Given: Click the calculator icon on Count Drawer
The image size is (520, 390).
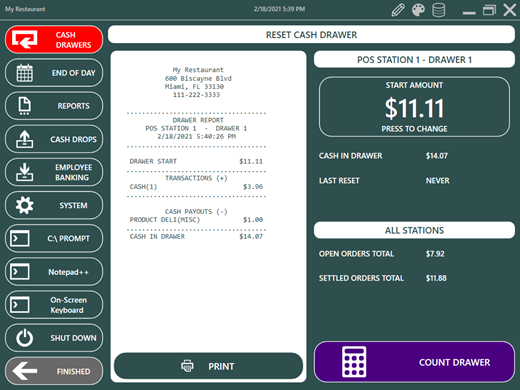Looking at the screenshot, I should [x=354, y=362].
